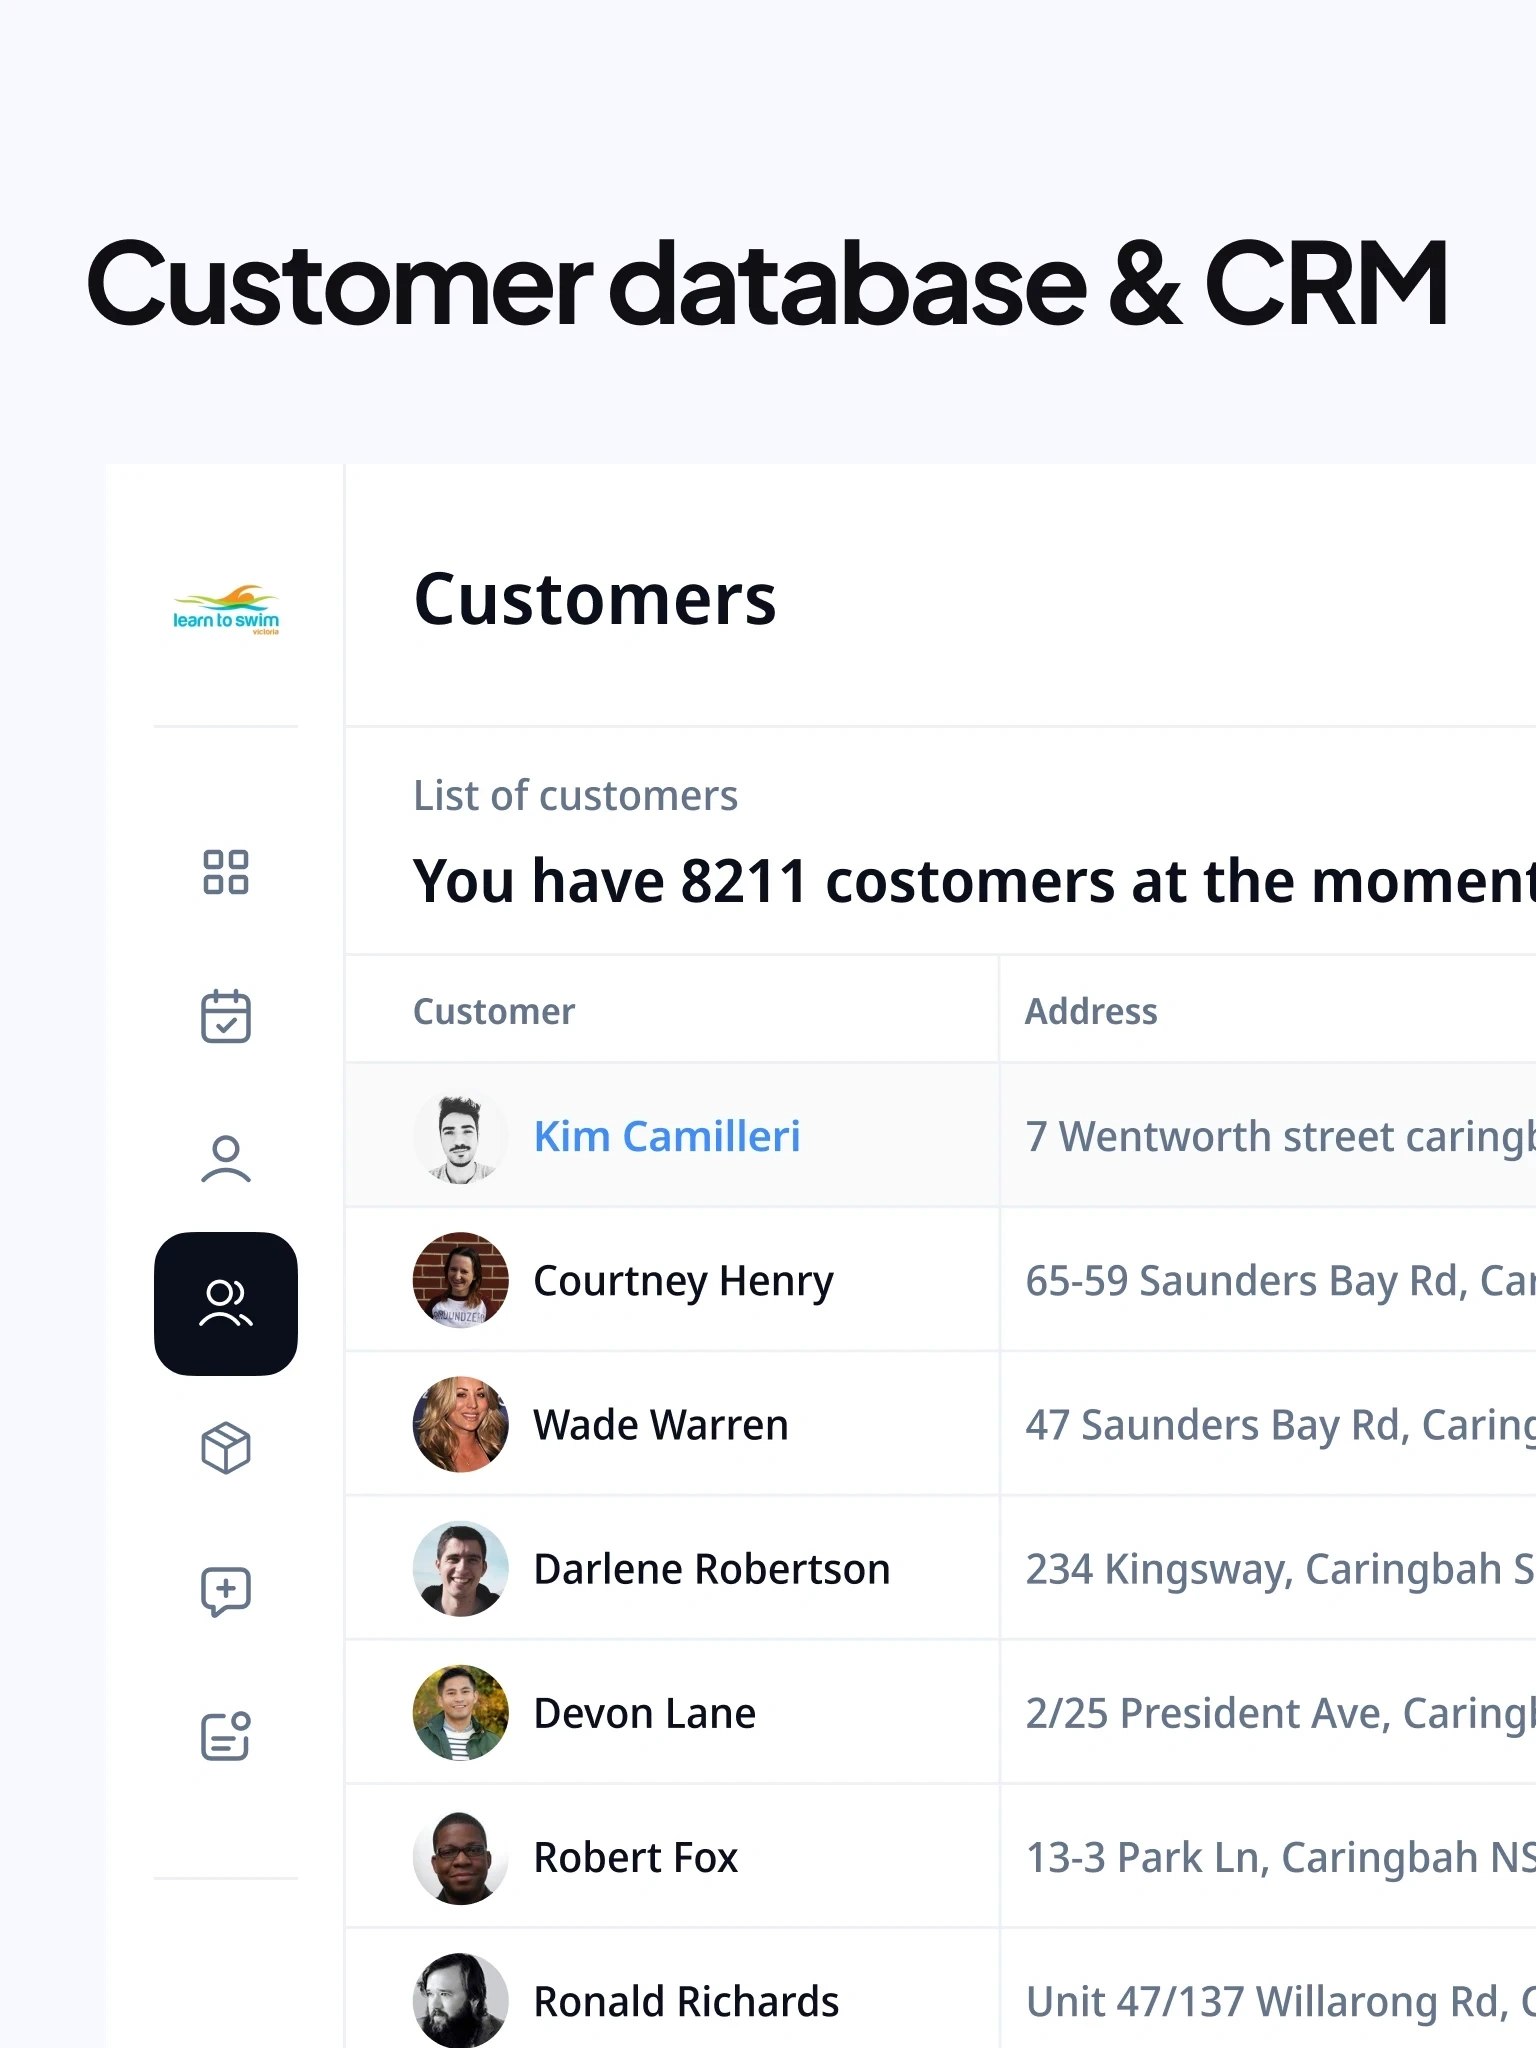Select the highlighted customers group icon

226,1304
